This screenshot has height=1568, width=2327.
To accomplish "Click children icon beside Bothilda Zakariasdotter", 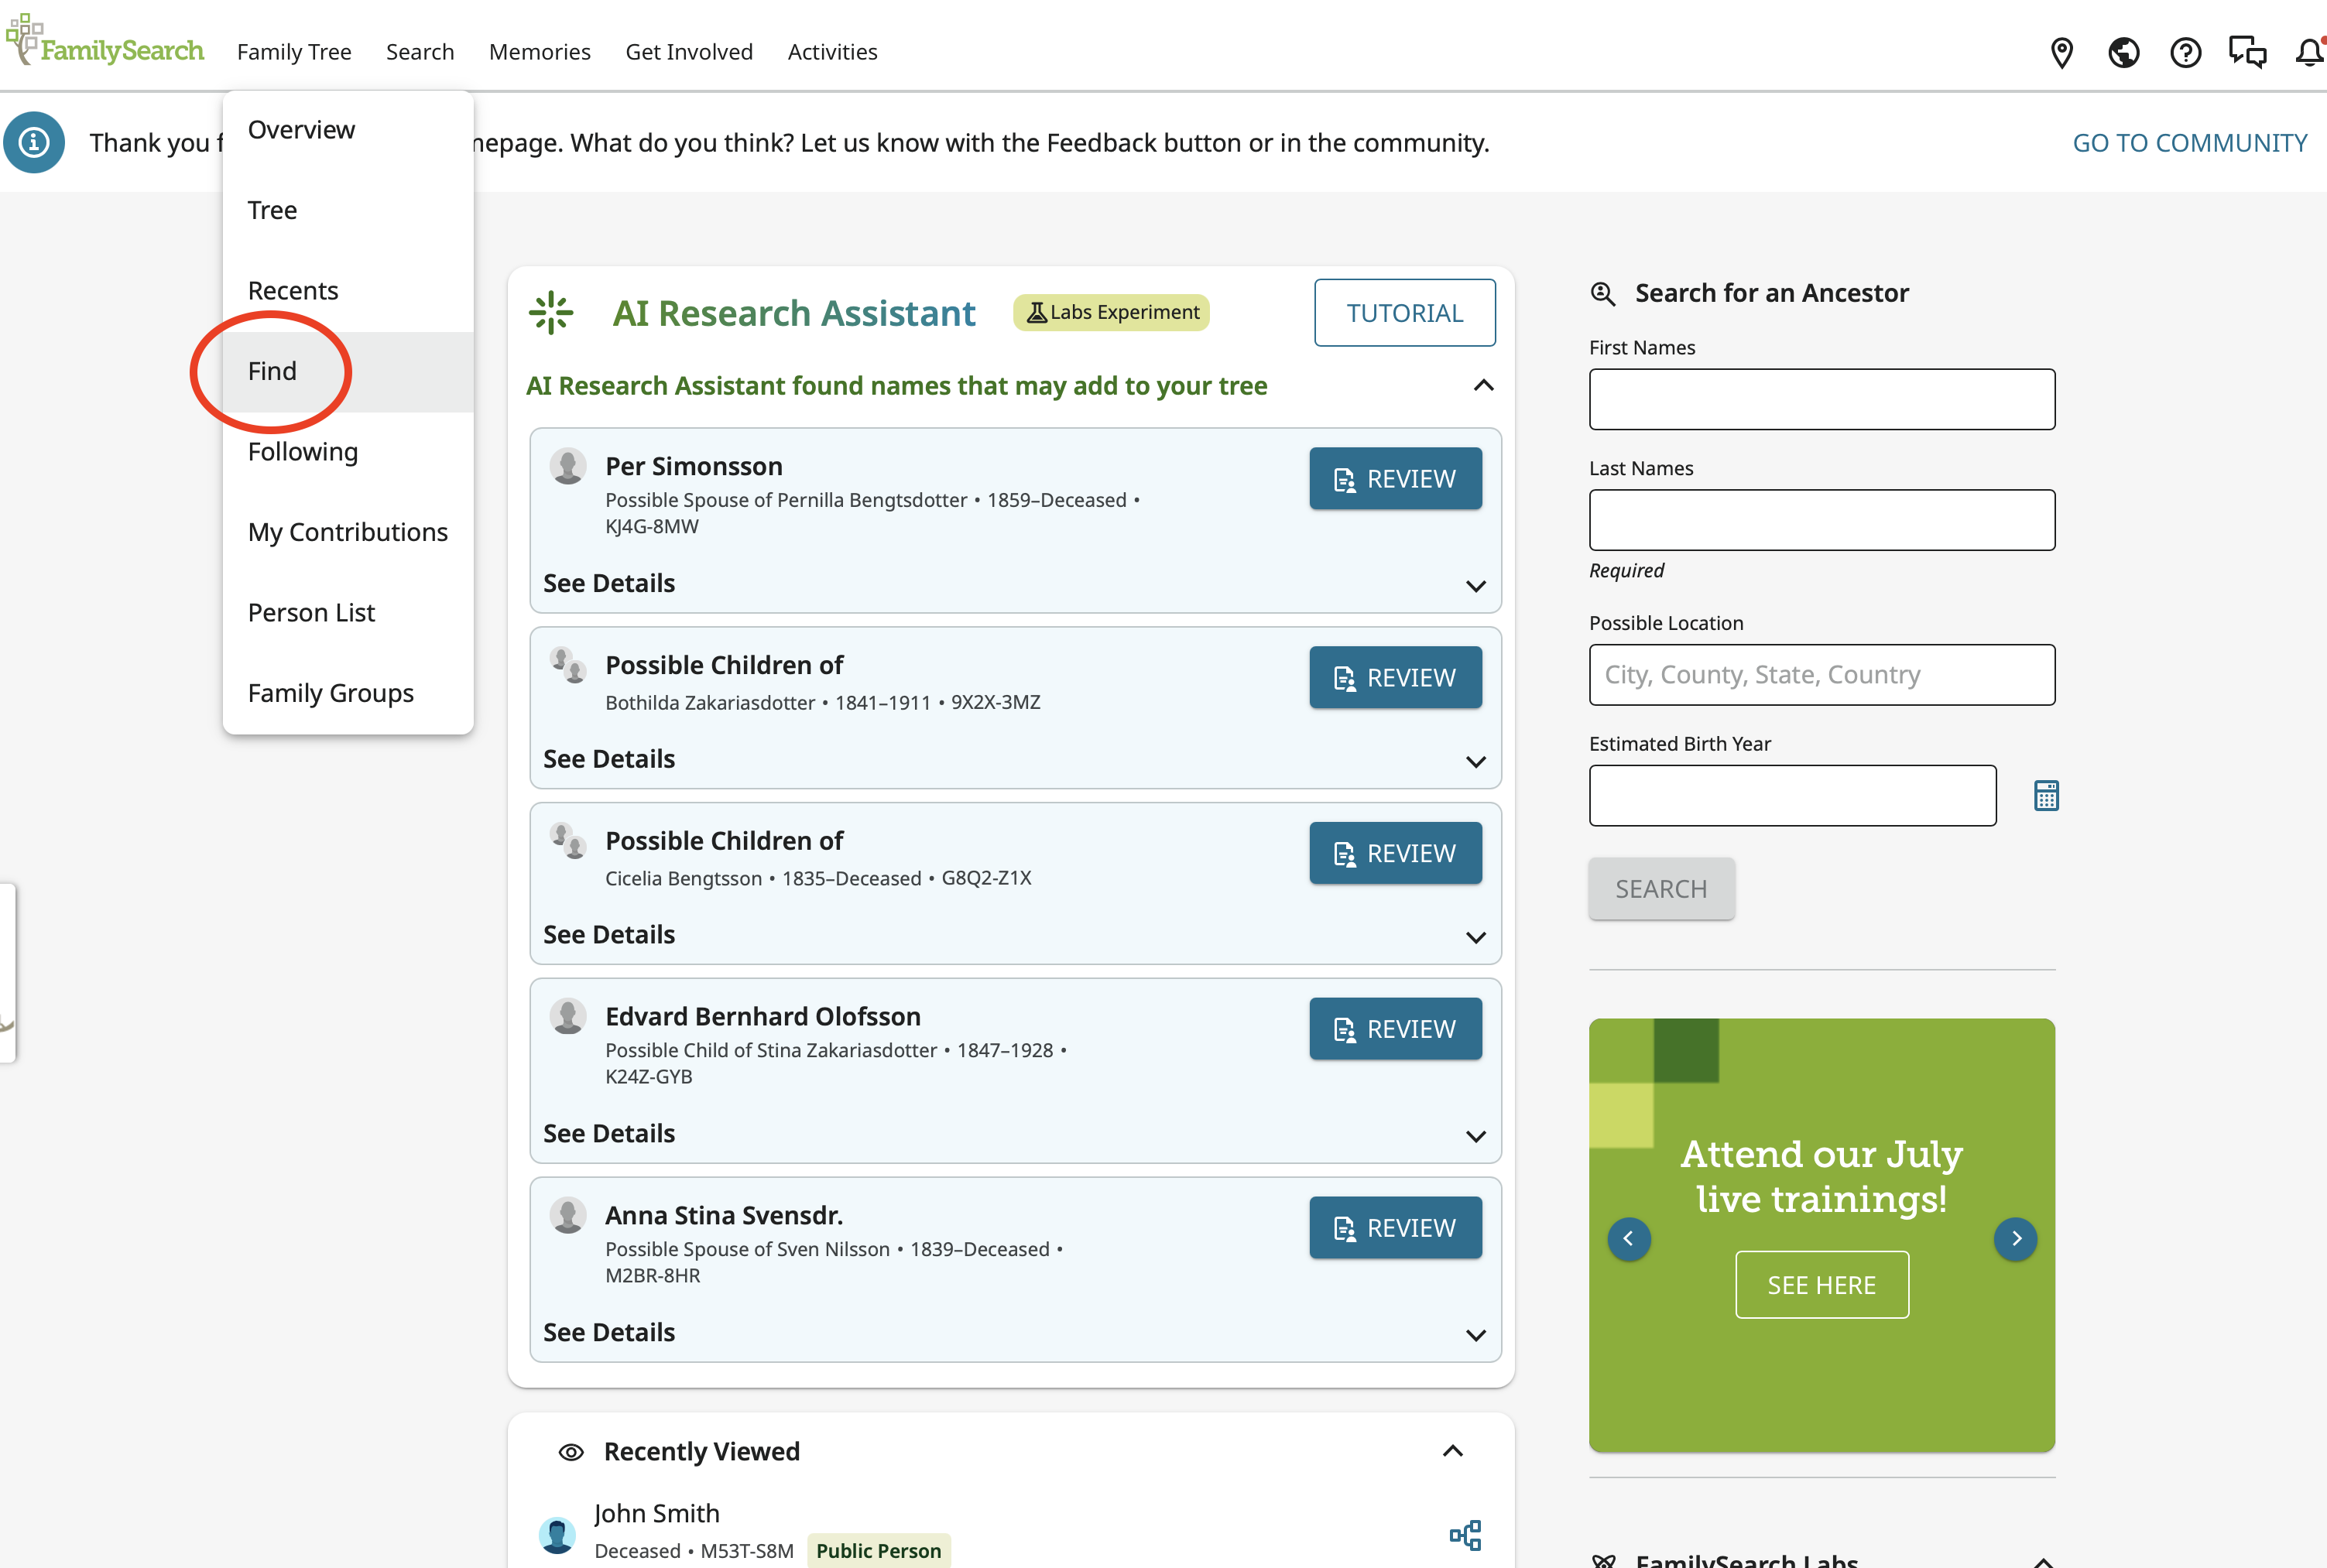I will (x=568, y=665).
